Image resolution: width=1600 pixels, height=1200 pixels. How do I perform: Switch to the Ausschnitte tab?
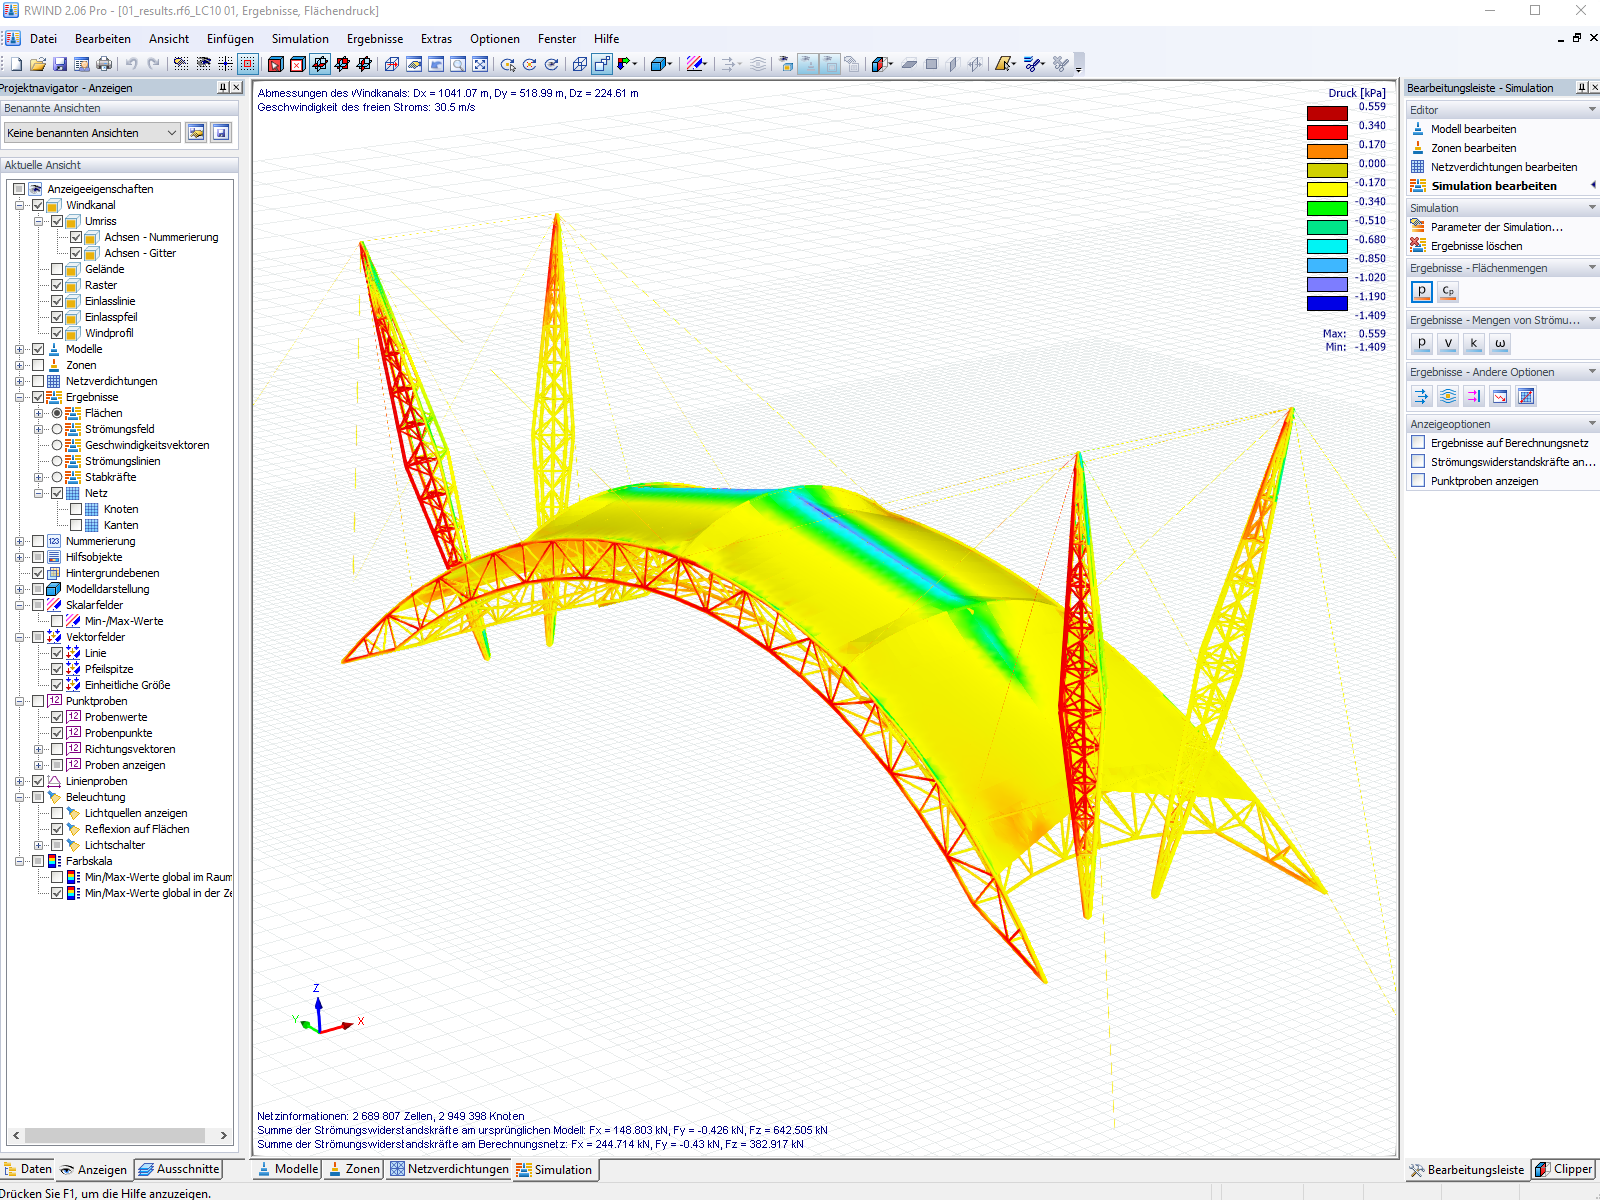click(178, 1168)
